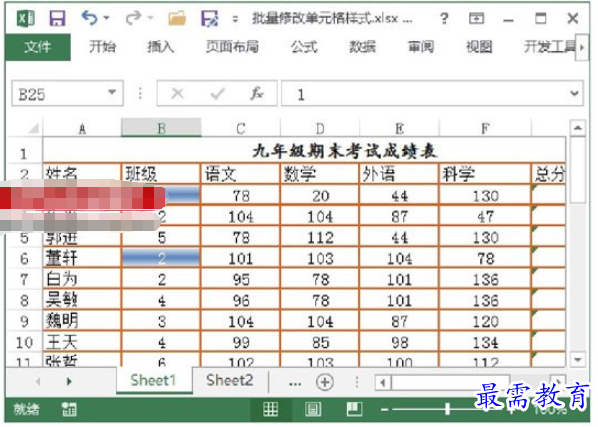The image size is (598, 427).
Task: Open the 数据 ribbon tab
Action: [362, 47]
